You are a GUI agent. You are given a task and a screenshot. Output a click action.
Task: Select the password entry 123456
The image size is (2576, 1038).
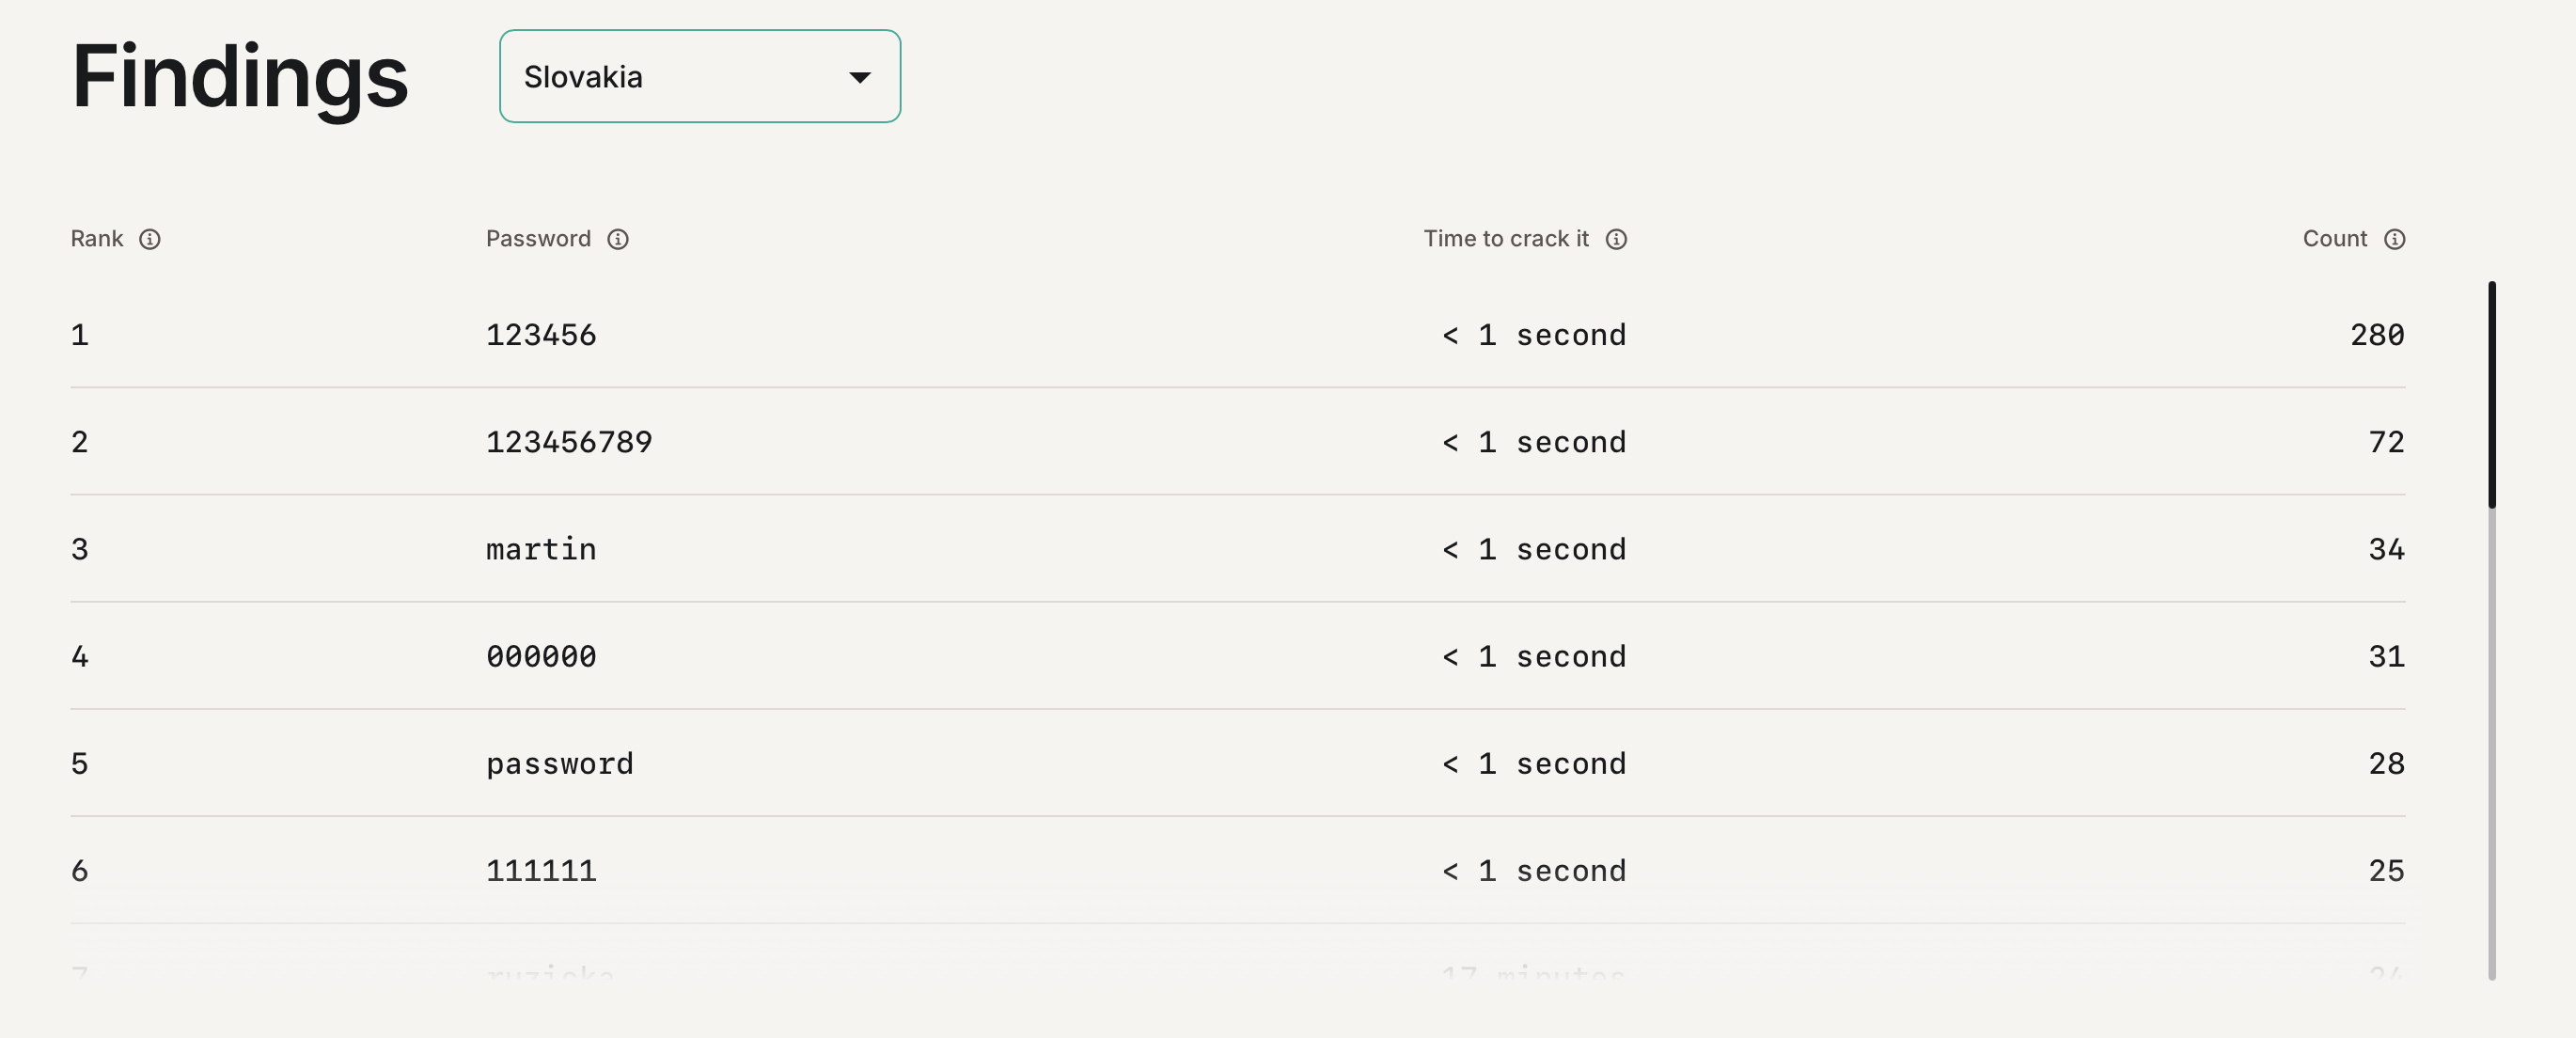click(541, 335)
